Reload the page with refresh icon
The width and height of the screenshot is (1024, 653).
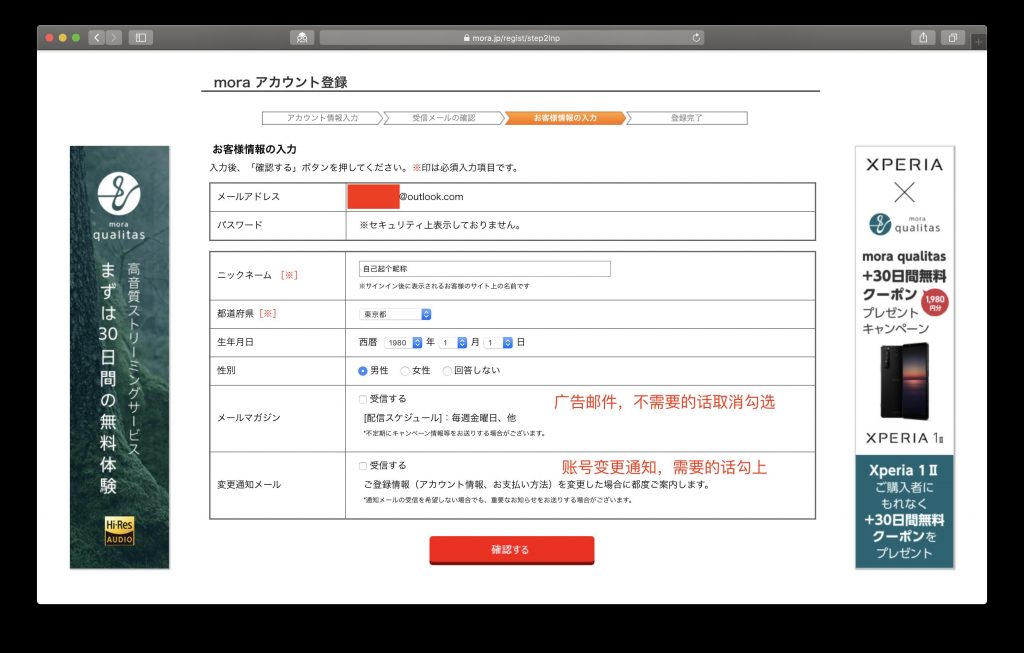pos(696,38)
